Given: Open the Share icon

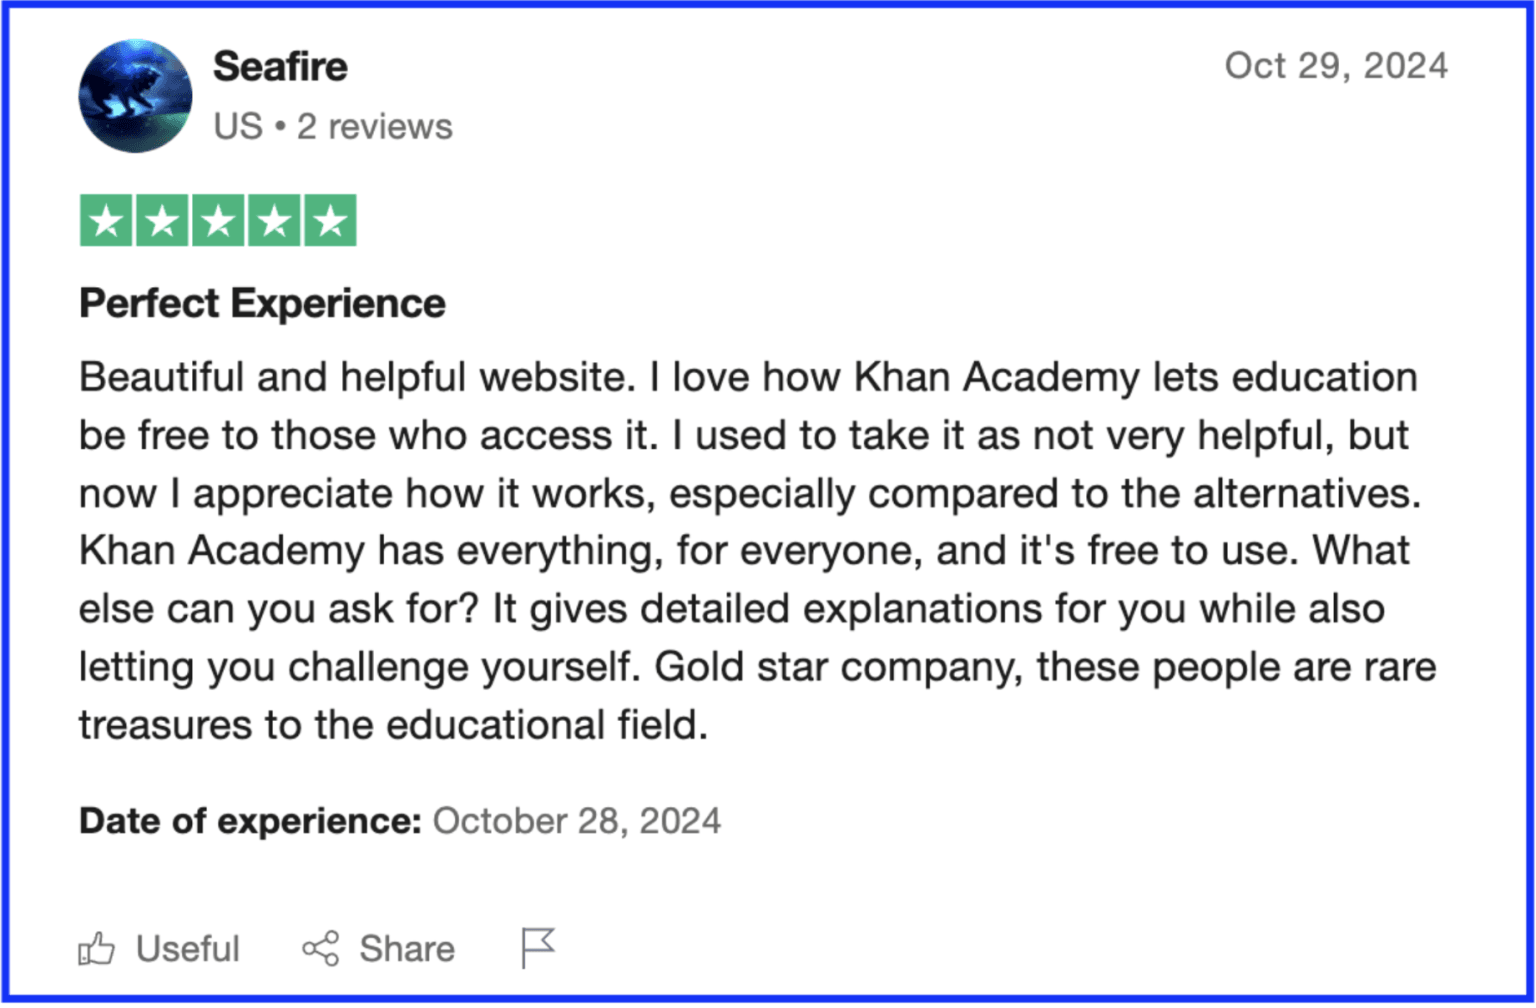Looking at the screenshot, I should click(x=318, y=948).
